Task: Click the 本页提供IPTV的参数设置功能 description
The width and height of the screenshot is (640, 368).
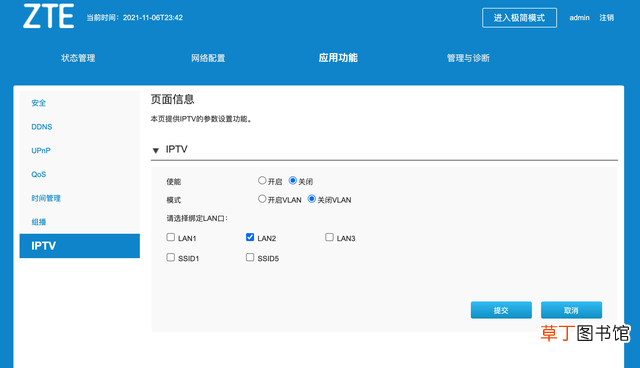Action: tap(202, 119)
